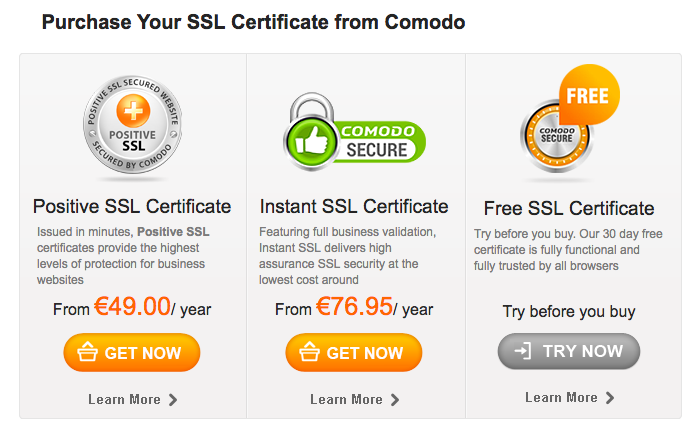Click basket icon on Positive SSL Get Now

pos(87,352)
